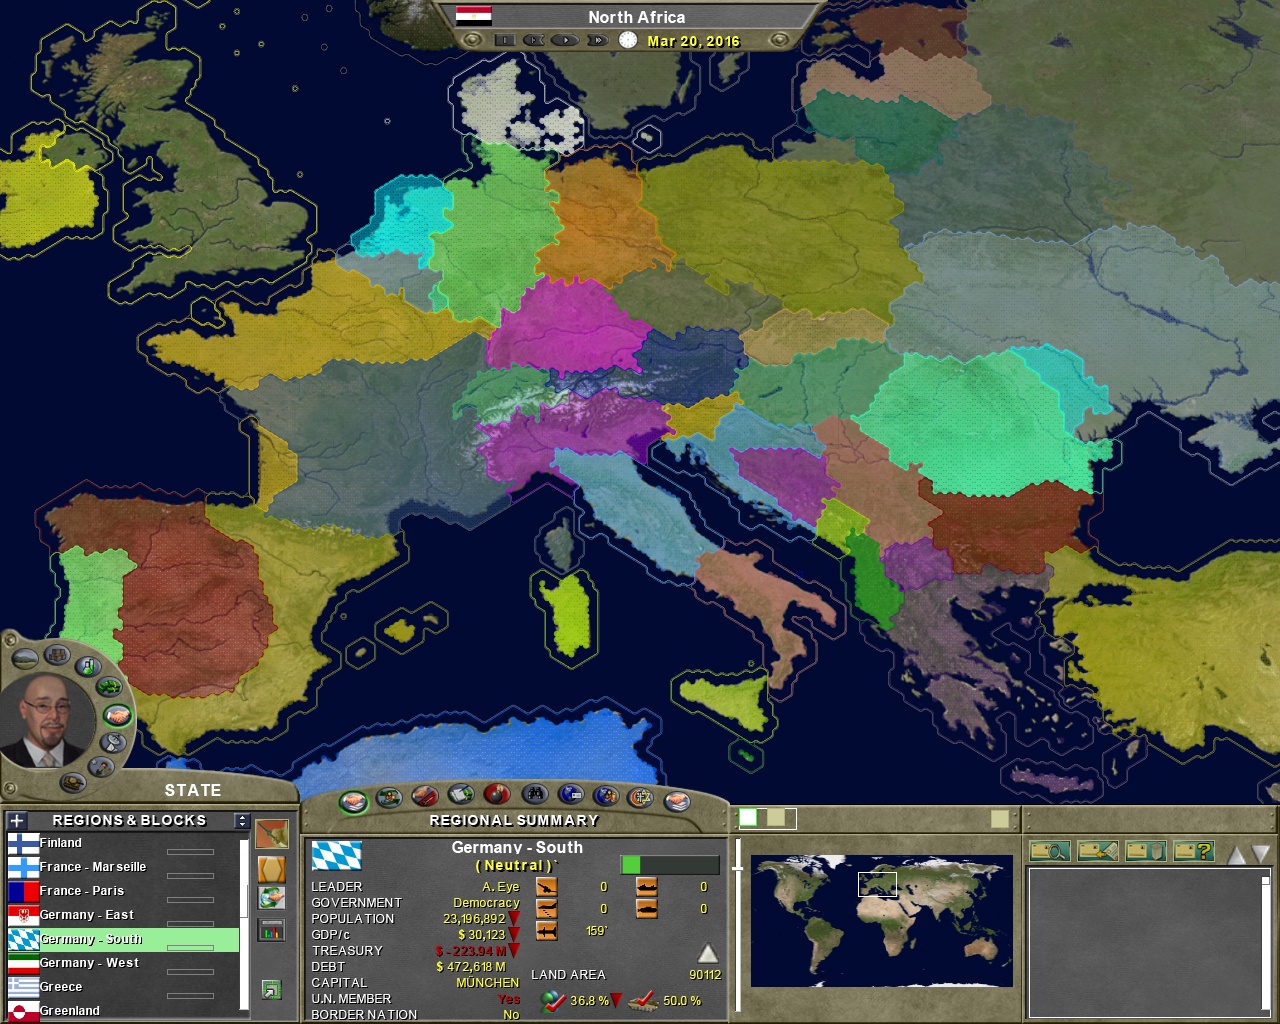This screenshot has height=1024, width=1280.
Task: Click the mail reply arrow icon
Action: point(1097,851)
